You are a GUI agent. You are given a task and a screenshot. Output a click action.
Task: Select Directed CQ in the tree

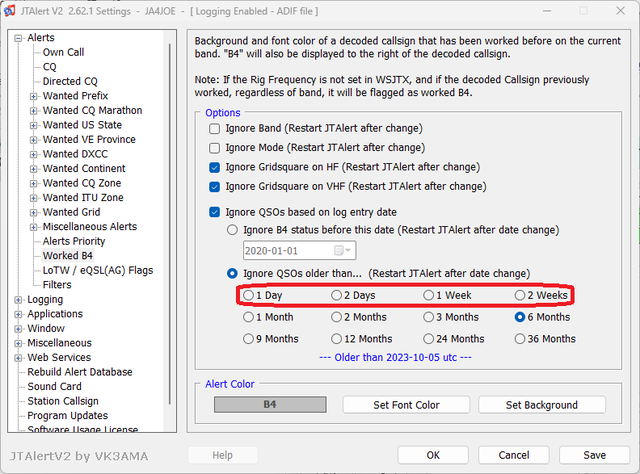click(70, 81)
